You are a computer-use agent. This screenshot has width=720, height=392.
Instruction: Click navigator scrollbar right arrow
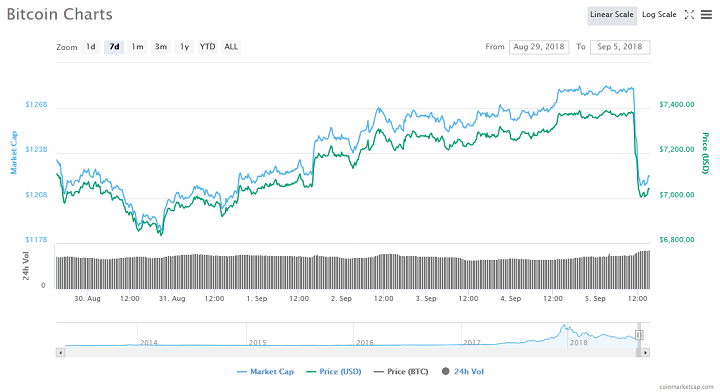645,353
